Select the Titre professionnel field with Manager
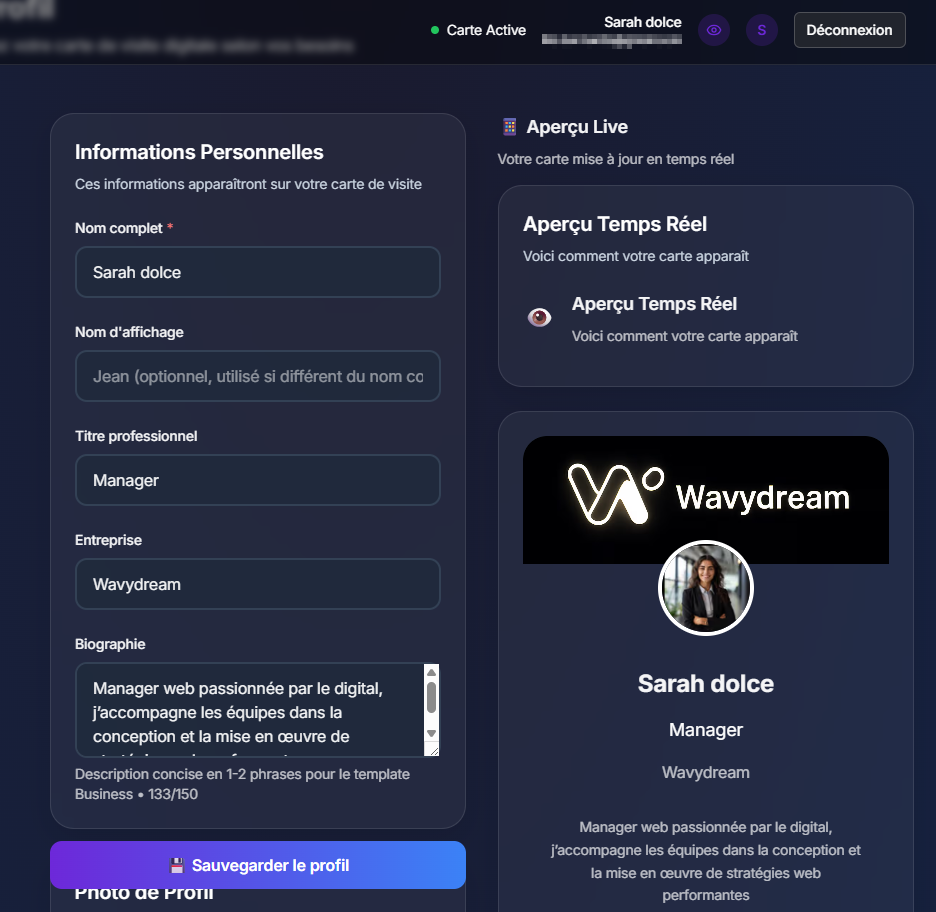Image resolution: width=936 pixels, height=912 pixels. coord(258,480)
